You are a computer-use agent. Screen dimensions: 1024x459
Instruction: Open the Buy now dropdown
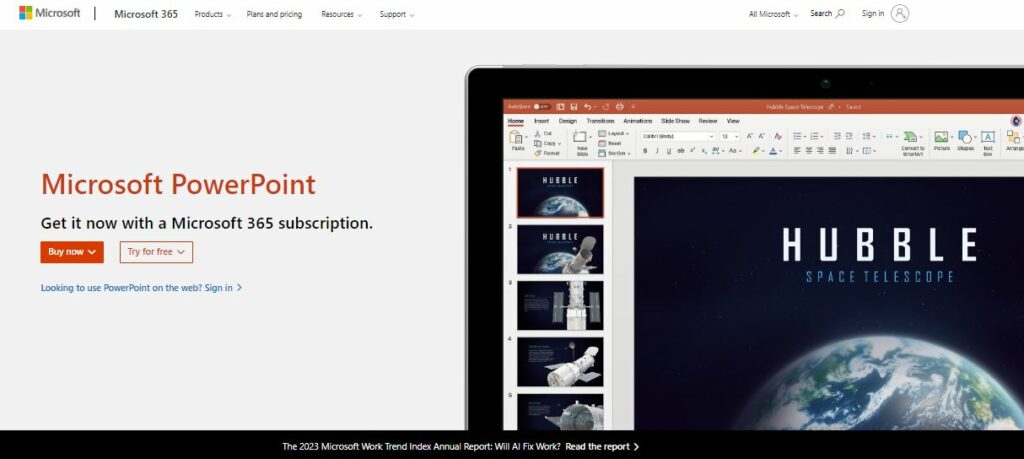coord(72,252)
